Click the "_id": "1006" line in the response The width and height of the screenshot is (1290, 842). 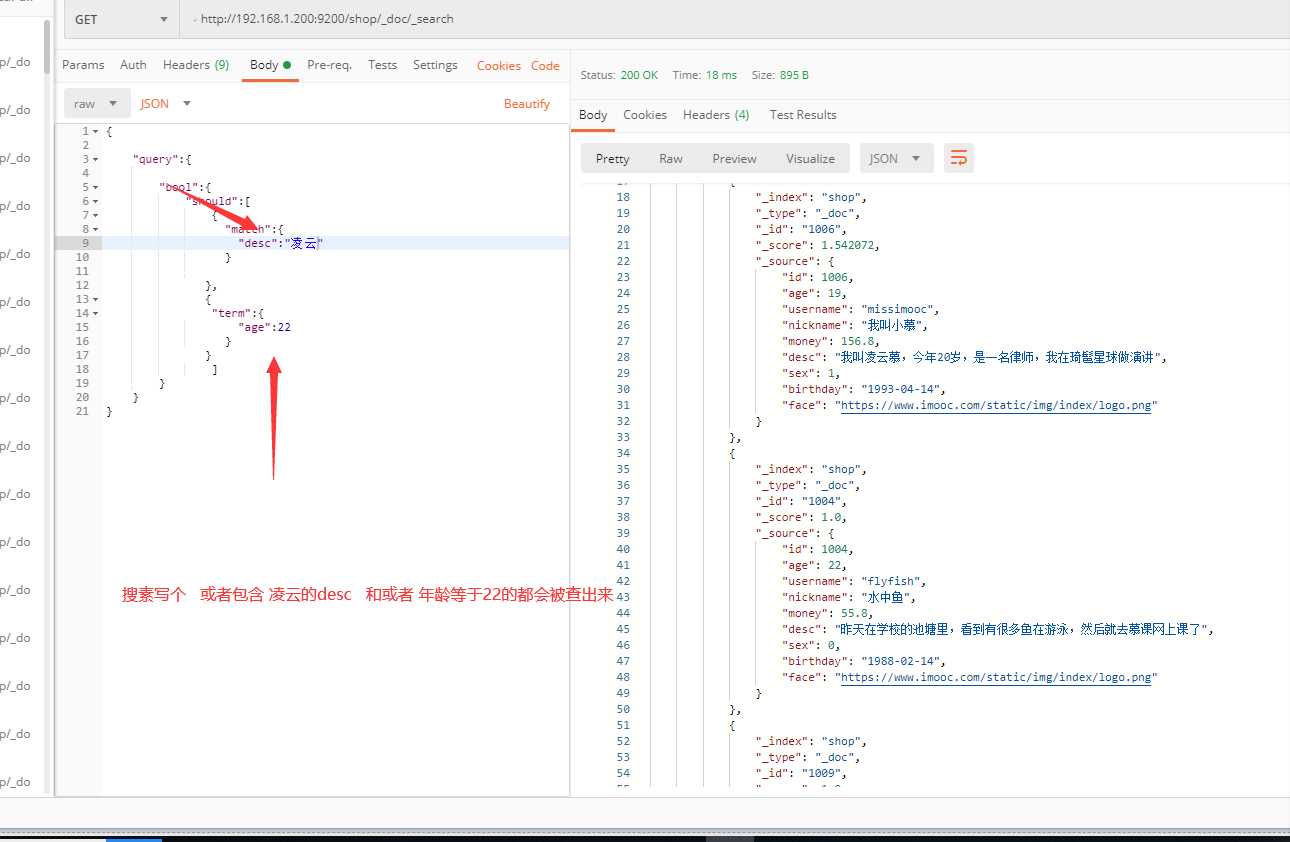click(x=801, y=229)
